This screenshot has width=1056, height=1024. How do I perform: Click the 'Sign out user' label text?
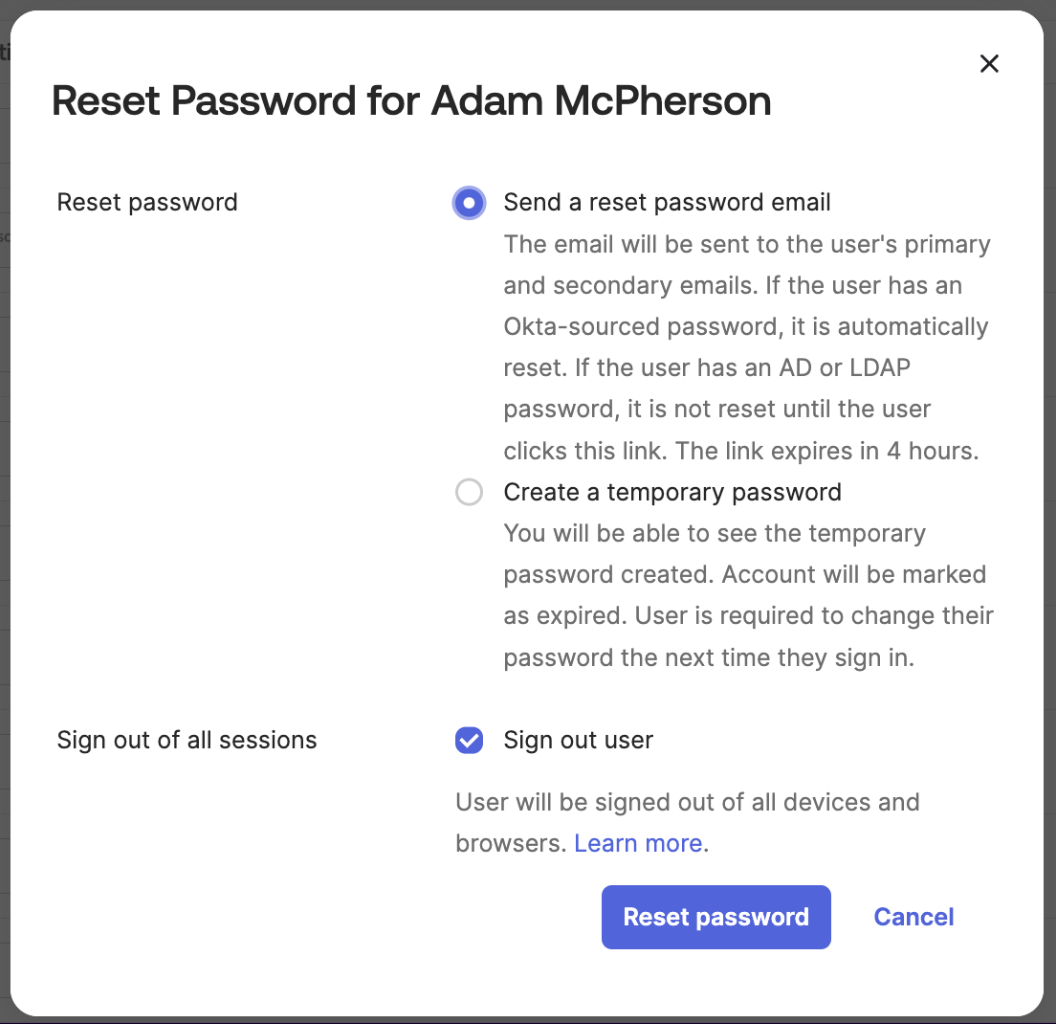(578, 740)
